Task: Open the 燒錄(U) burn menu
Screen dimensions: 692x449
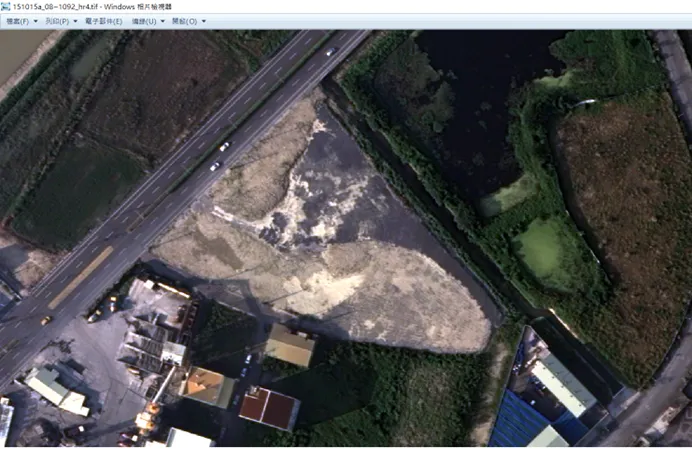Action: (144, 21)
